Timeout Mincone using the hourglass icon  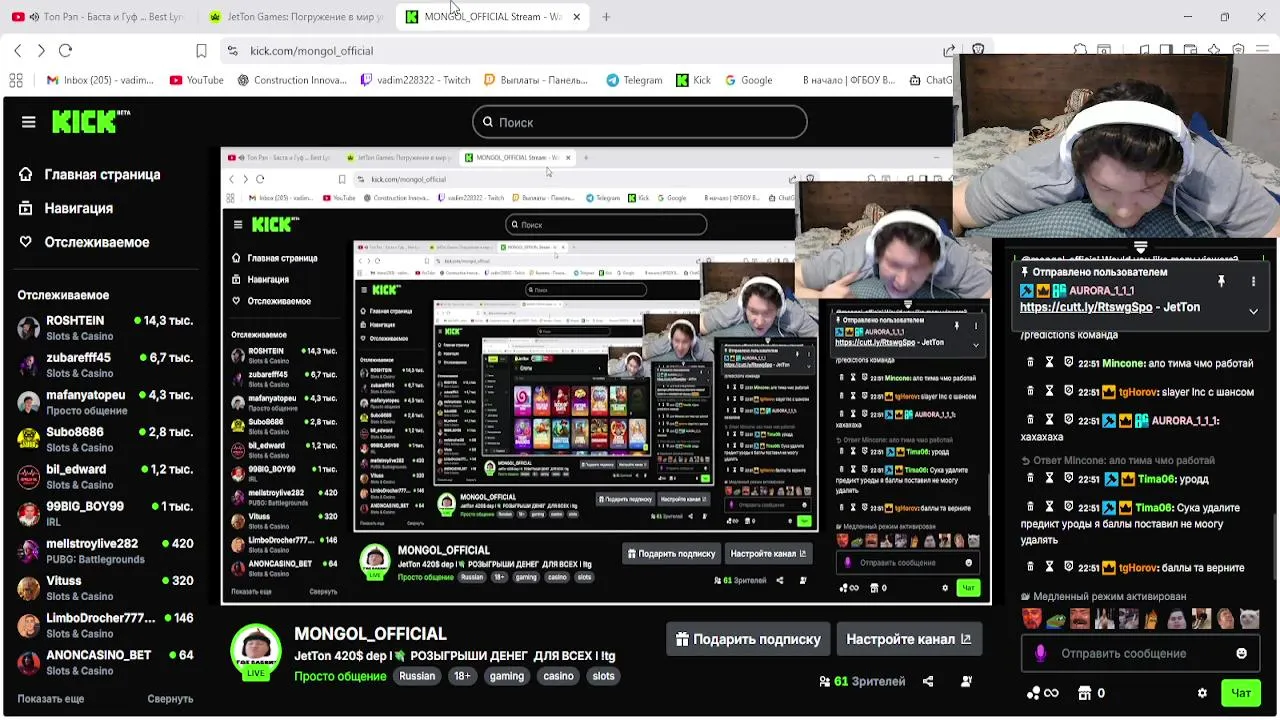point(1049,363)
